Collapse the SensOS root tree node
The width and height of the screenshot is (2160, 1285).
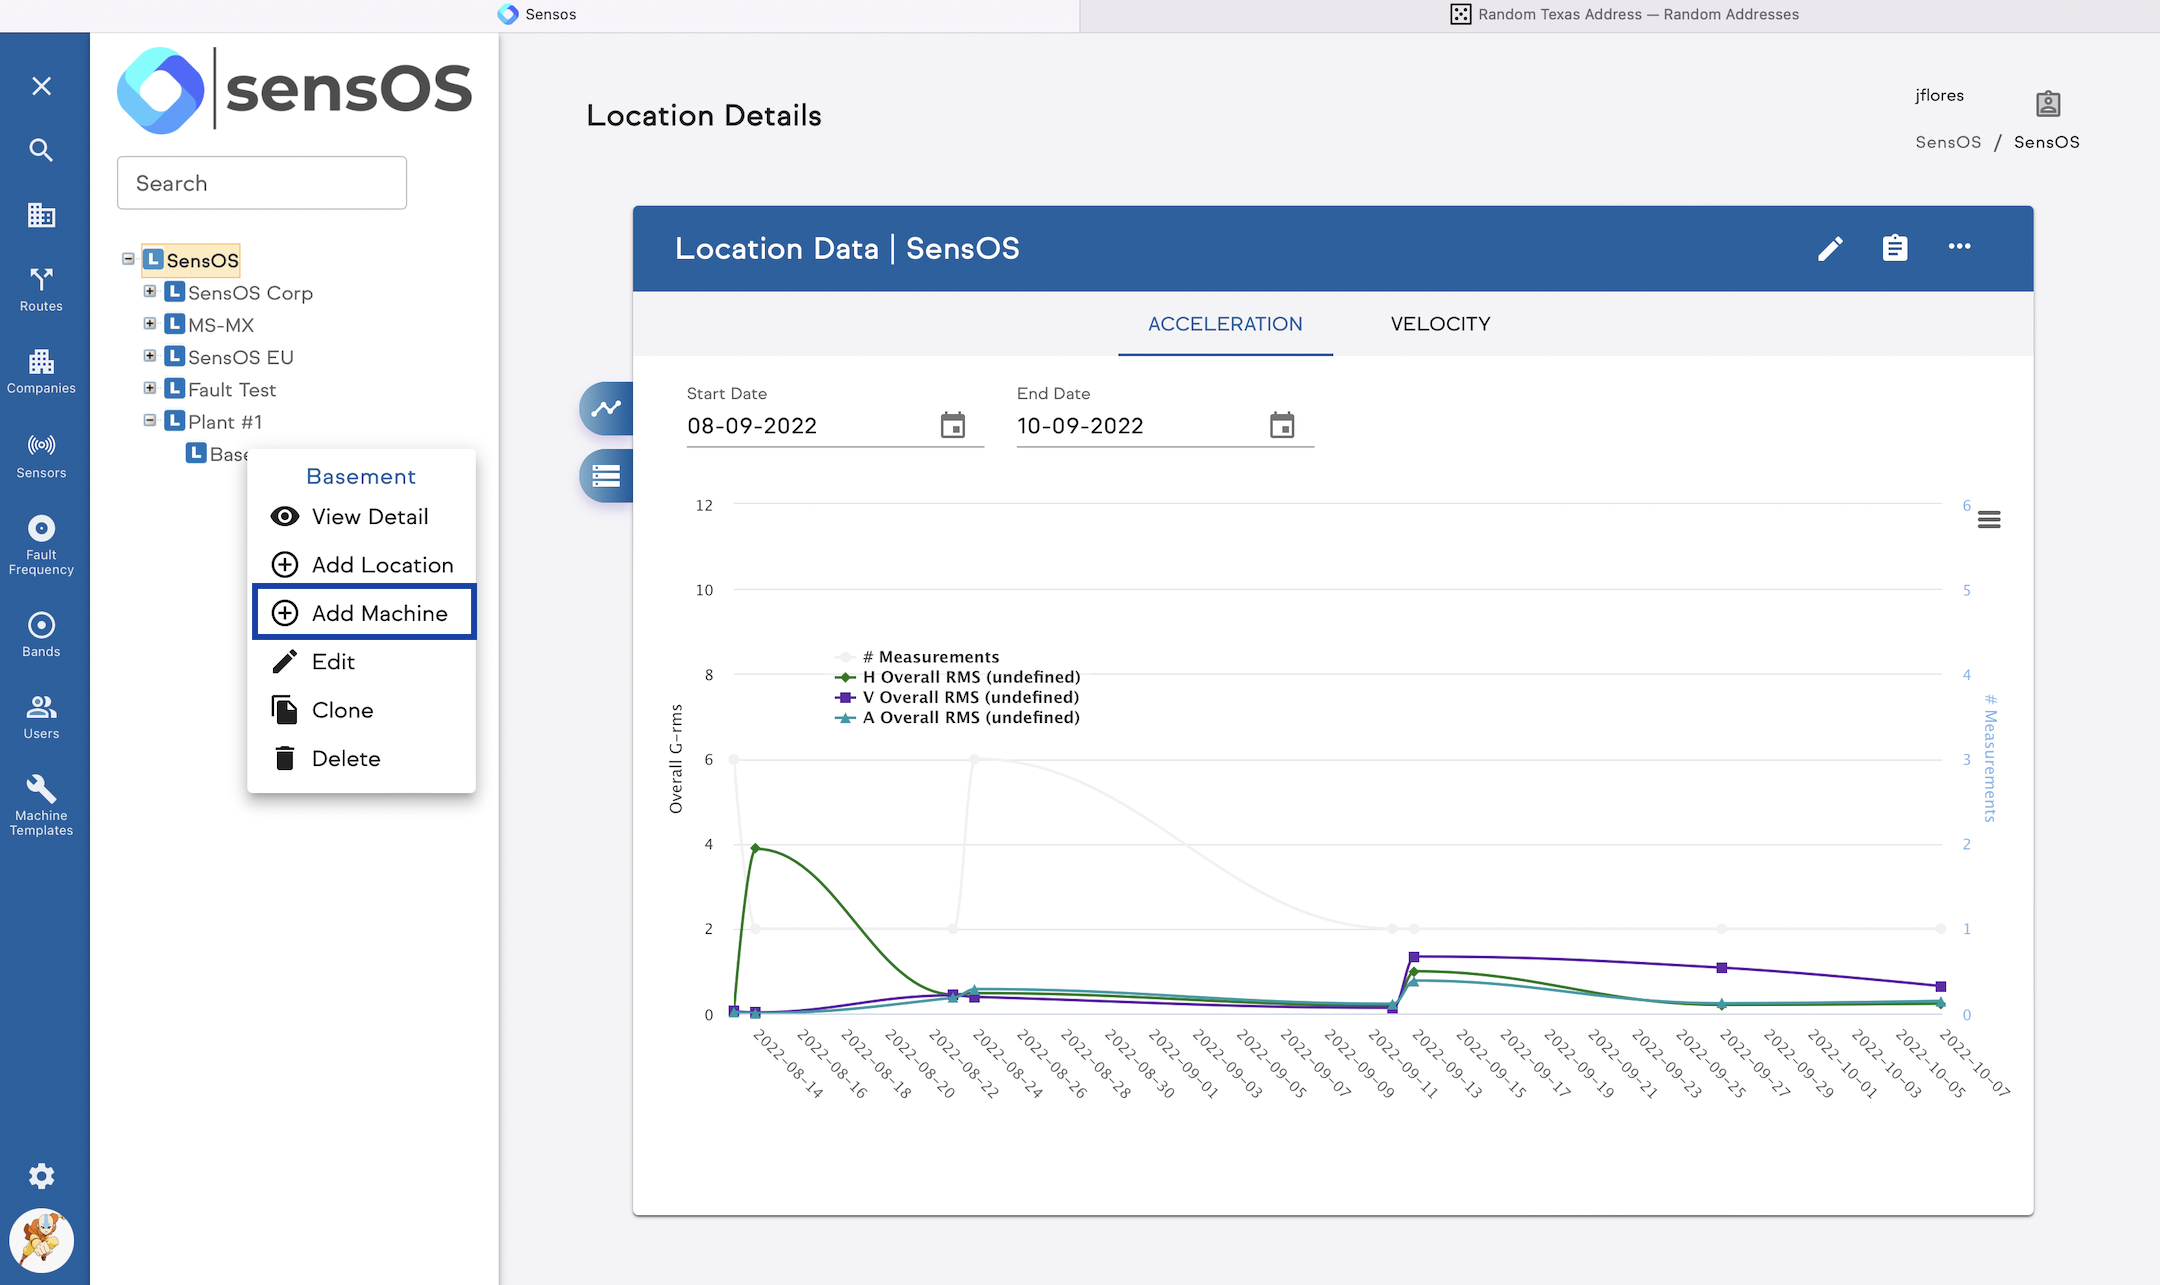click(128, 259)
